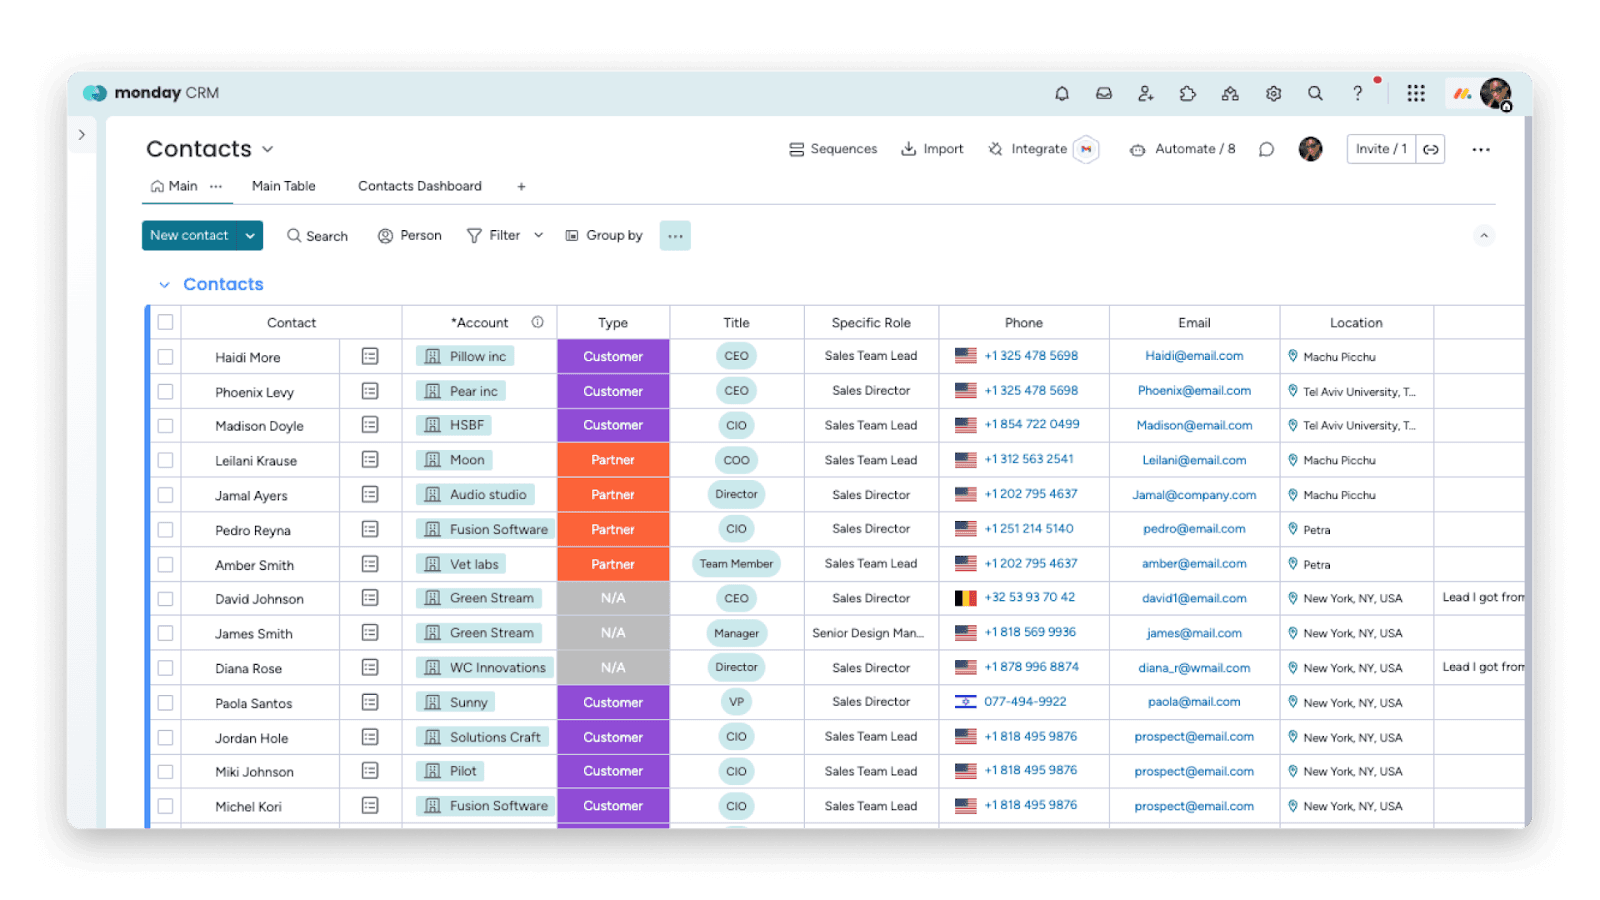1600x900 pixels.
Task: Open the Contacts board title dropdown
Action: point(268,150)
